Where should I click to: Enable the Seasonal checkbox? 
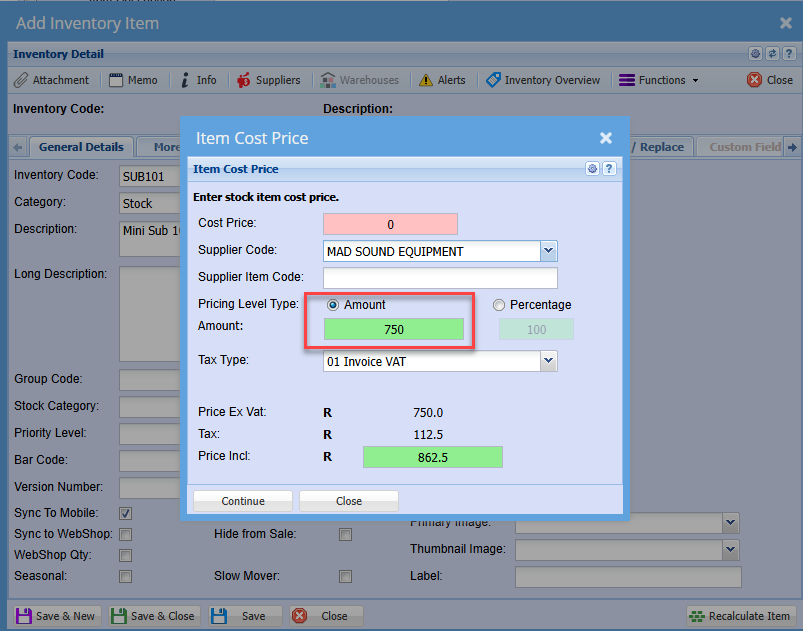[x=126, y=576]
